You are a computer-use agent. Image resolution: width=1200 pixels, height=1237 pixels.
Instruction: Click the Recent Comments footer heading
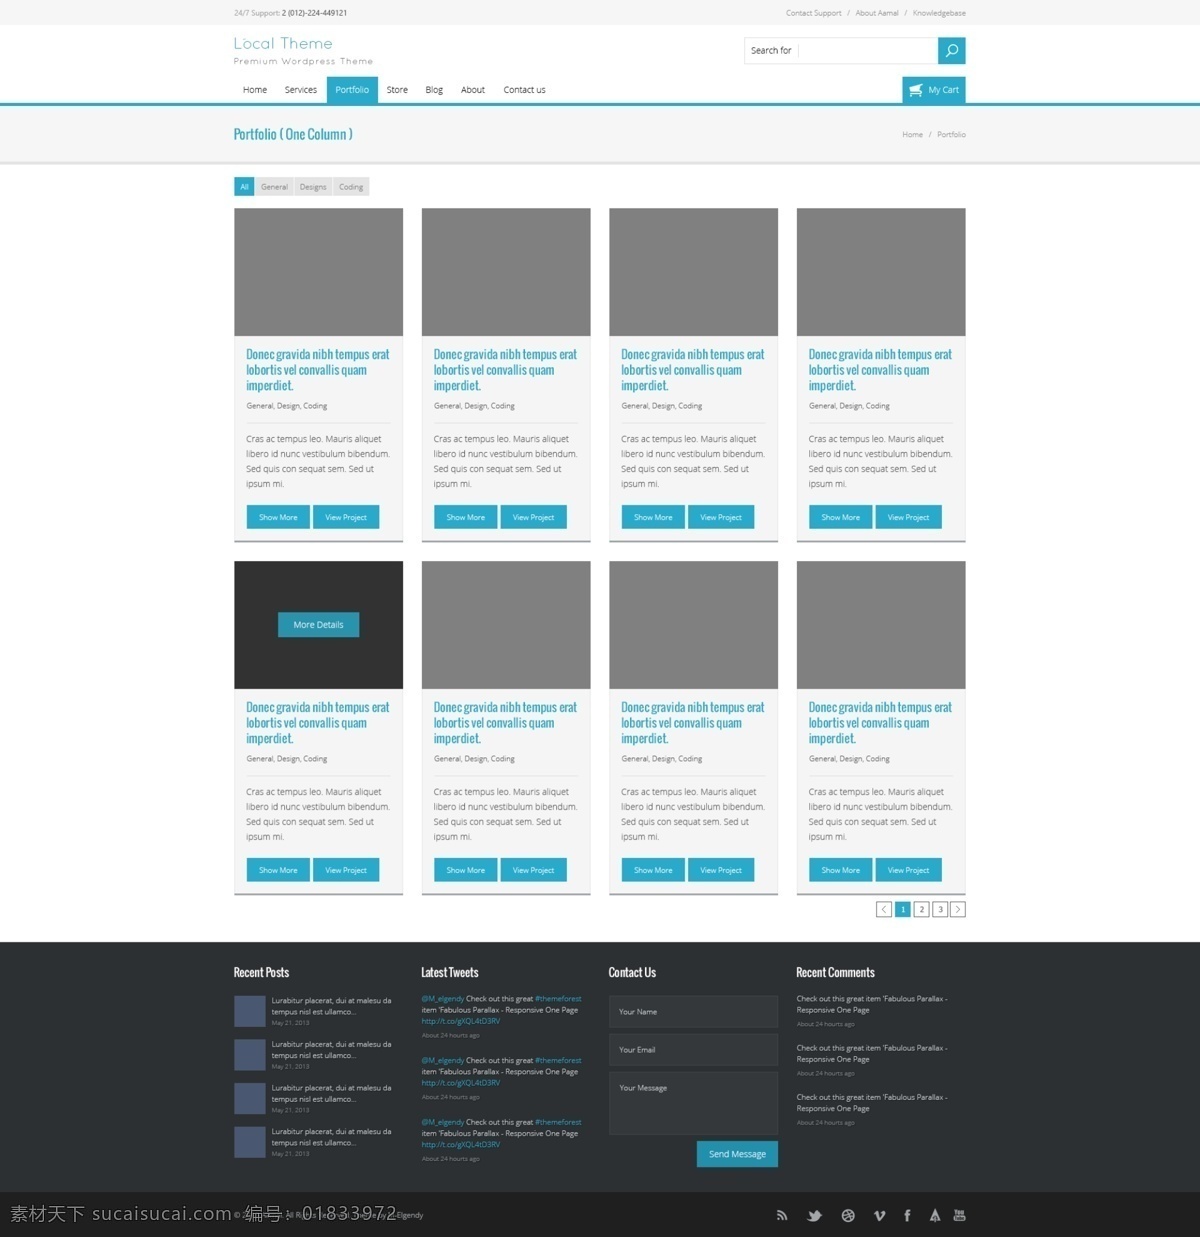click(835, 972)
